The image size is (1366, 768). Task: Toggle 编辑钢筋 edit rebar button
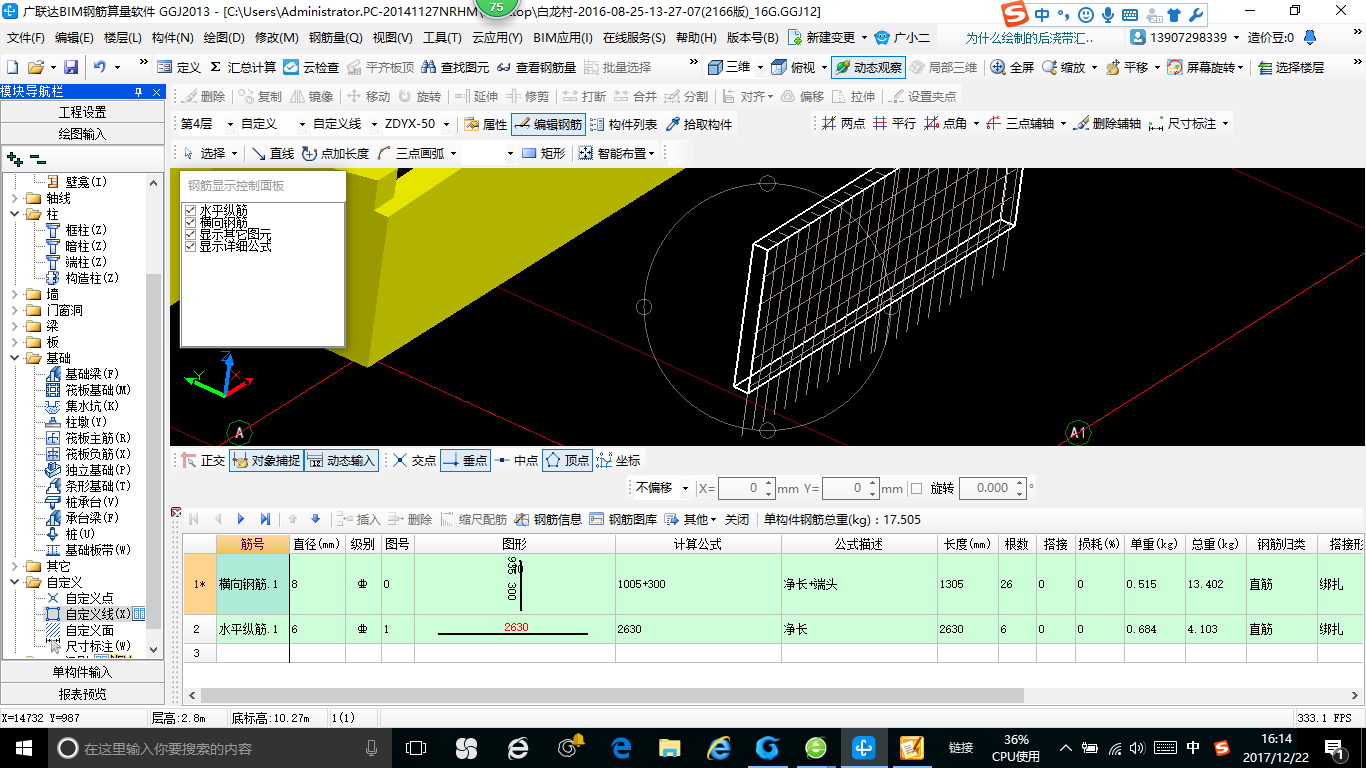click(547, 124)
